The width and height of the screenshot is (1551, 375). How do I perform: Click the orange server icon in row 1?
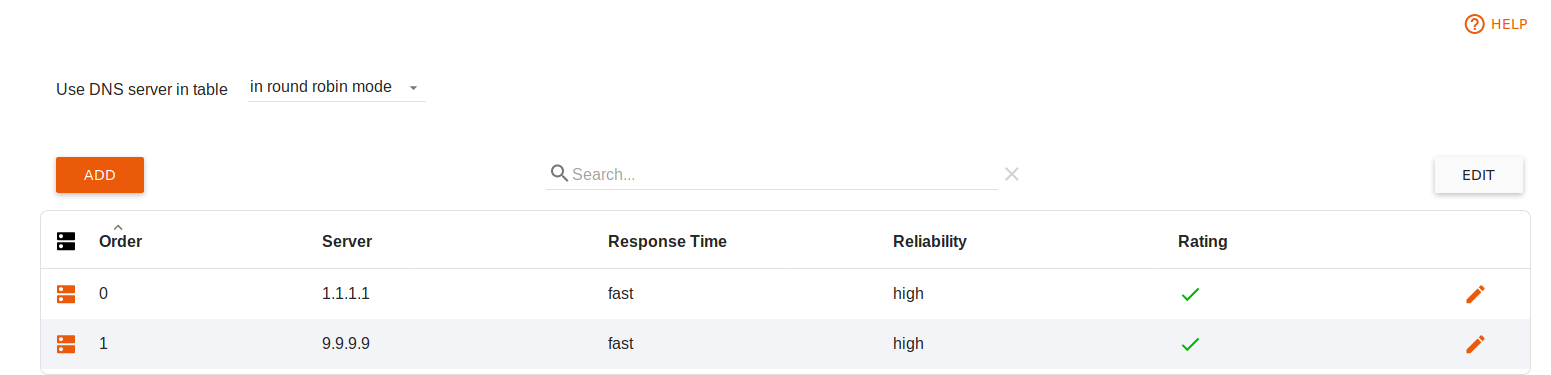click(66, 344)
